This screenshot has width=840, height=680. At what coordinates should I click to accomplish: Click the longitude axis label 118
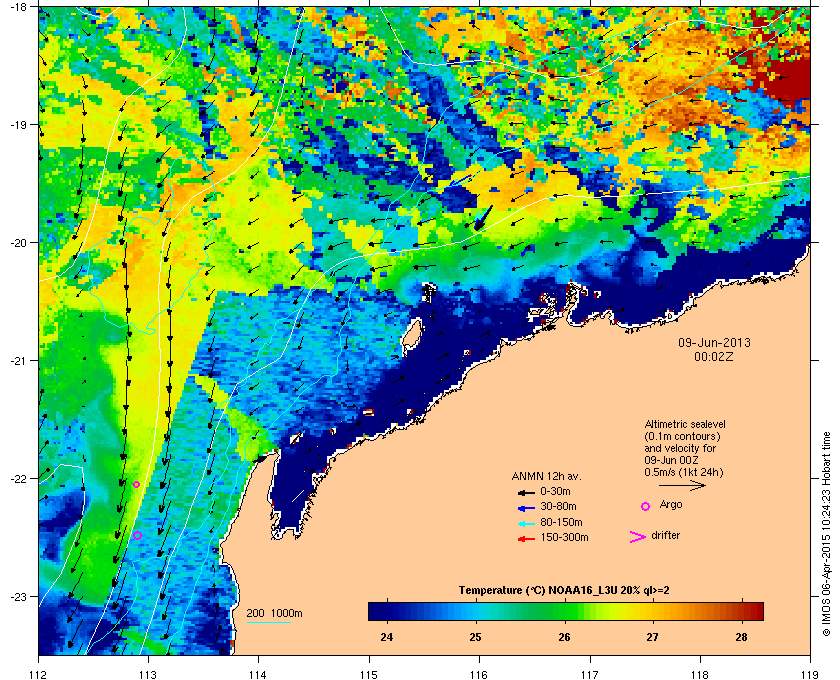(700, 674)
